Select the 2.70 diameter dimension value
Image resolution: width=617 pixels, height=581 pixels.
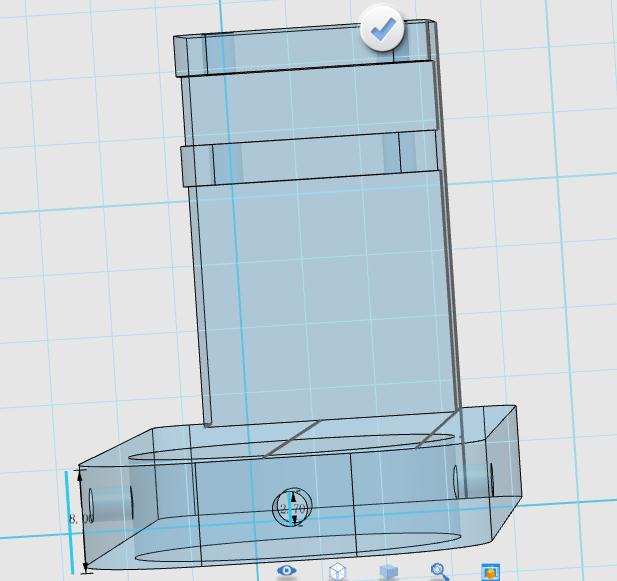[293, 510]
